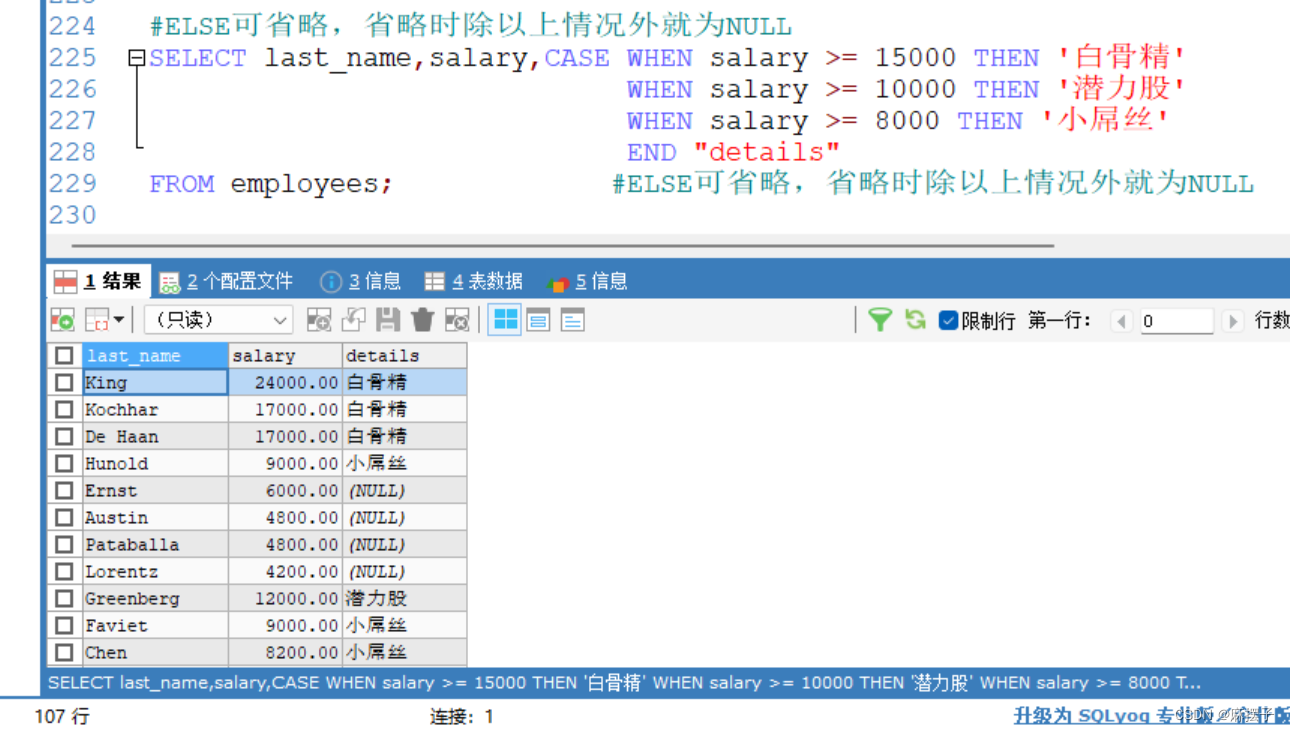Check the Greenberg row checkbox
The image size is (1290, 732).
coord(65,598)
